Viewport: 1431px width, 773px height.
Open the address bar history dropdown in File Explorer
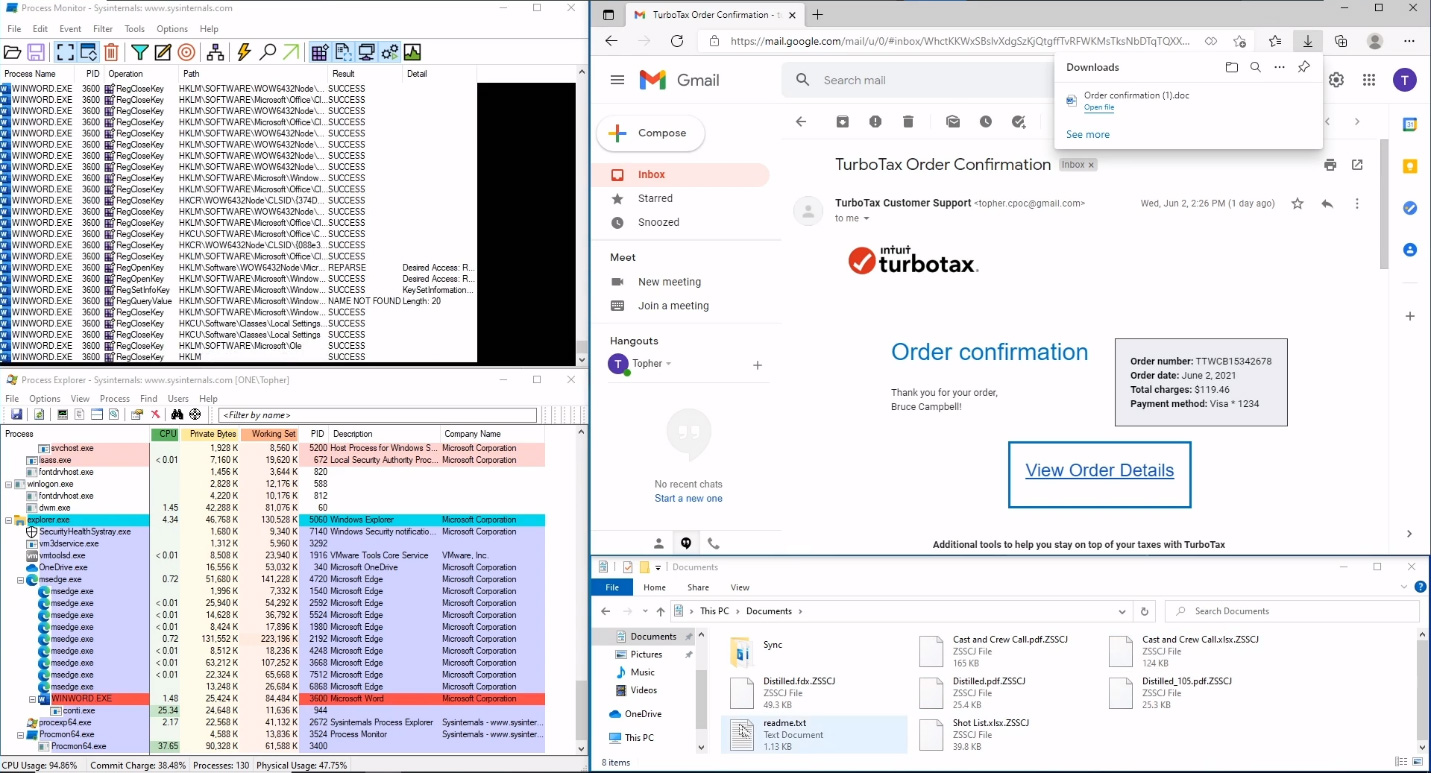click(x=1124, y=611)
